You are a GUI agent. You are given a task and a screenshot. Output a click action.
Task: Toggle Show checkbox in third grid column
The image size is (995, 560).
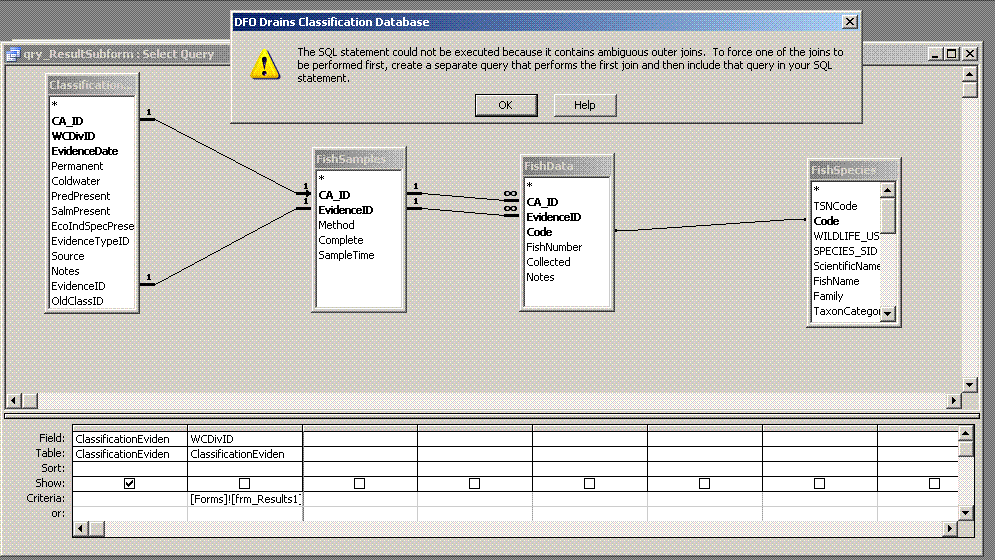(359, 483)
